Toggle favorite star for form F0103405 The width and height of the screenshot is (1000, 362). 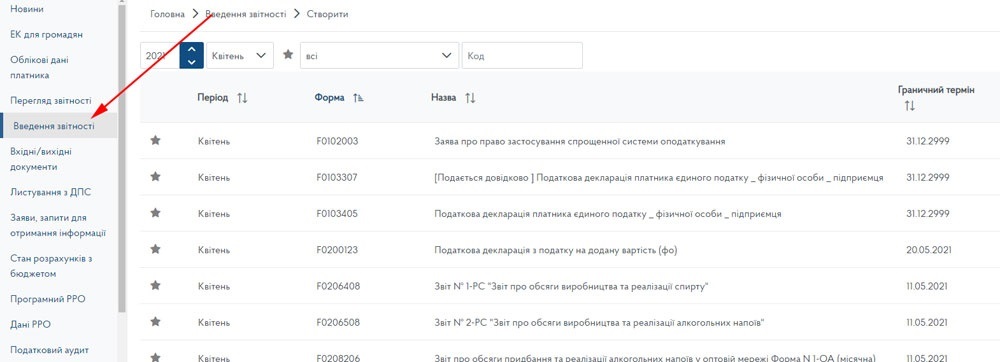155,213
